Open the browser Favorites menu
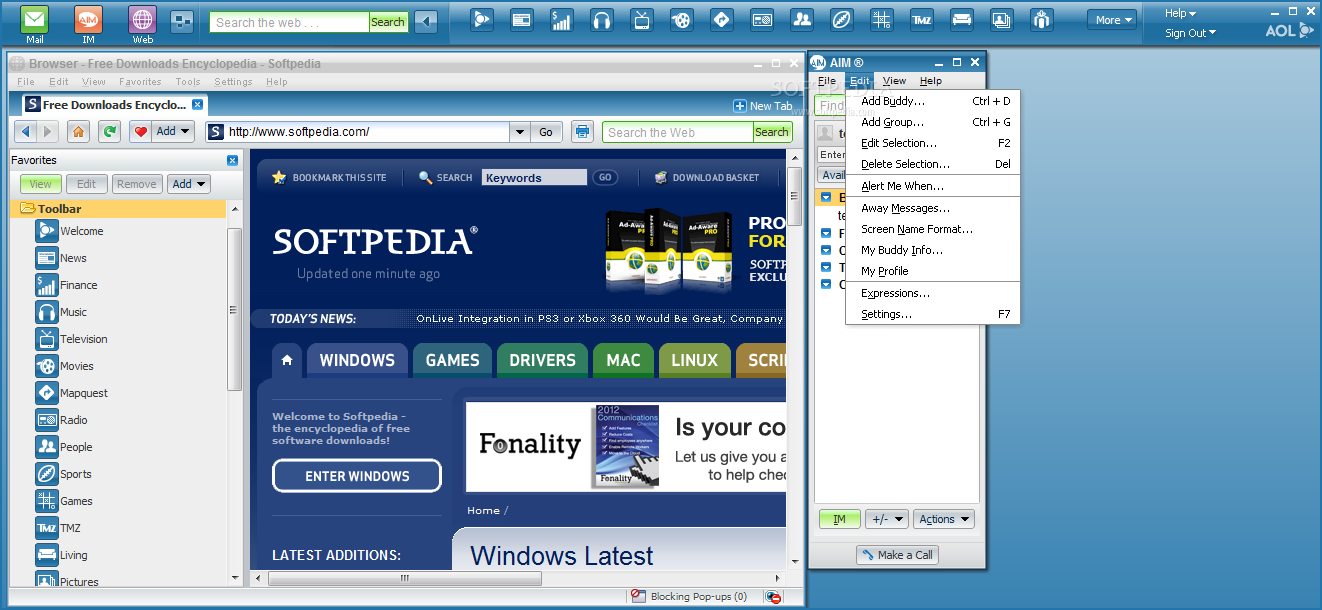The image size is (1322, 610). click(140, 82)
